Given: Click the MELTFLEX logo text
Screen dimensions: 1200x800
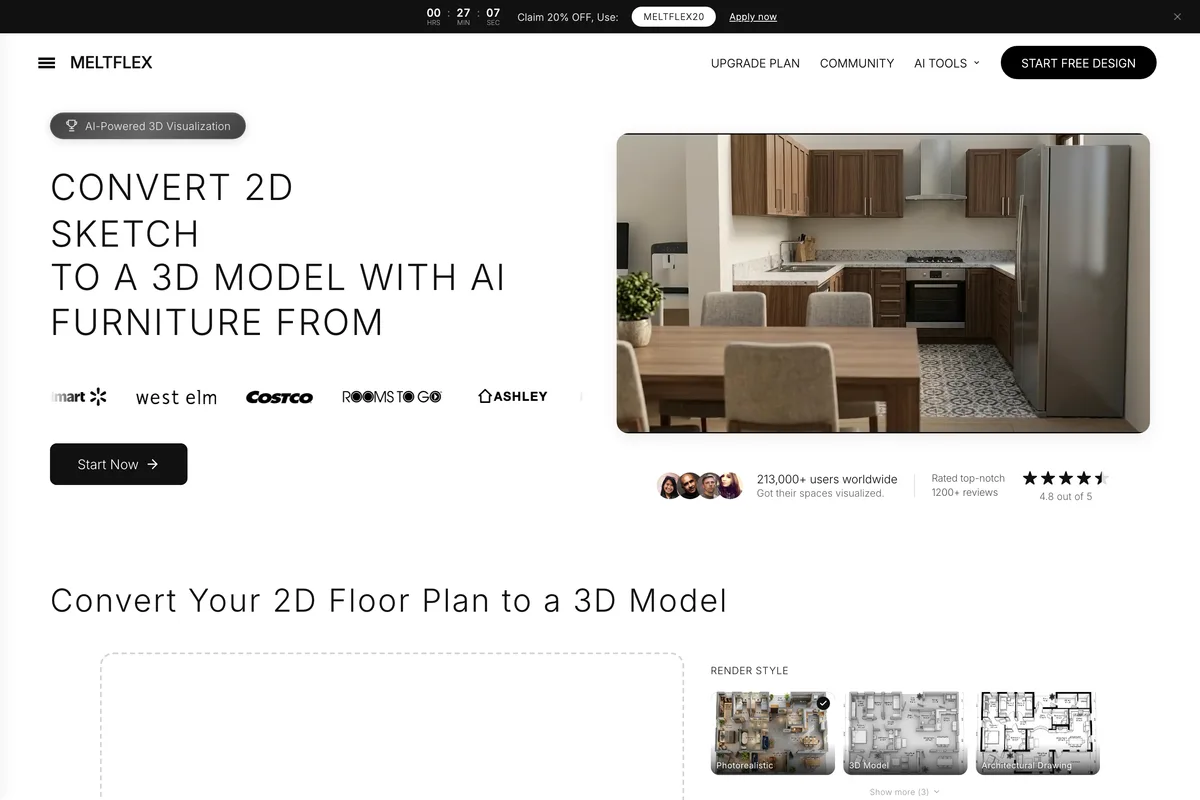Looking at the screenshot, I should click(111, 62).
